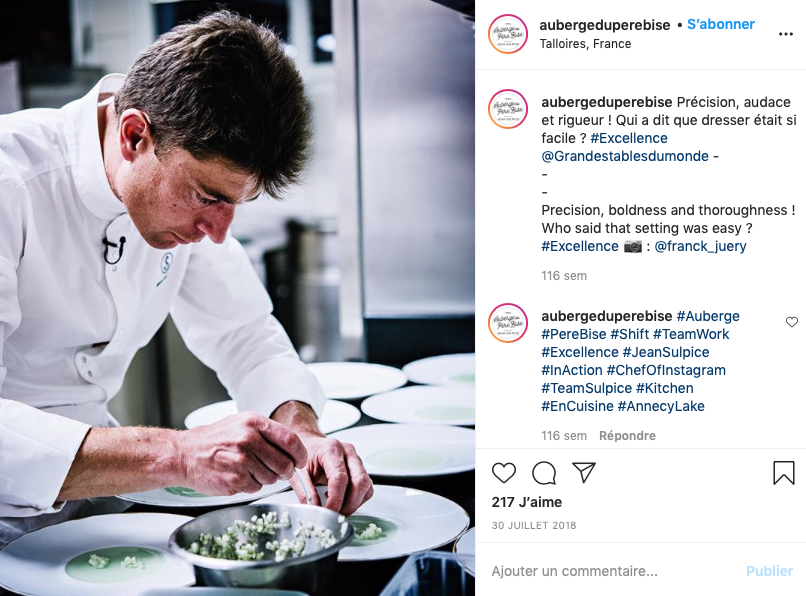806x596 pixels.
Task: Open the #JeanSulpice hashtag
Action: coord(666,352)
